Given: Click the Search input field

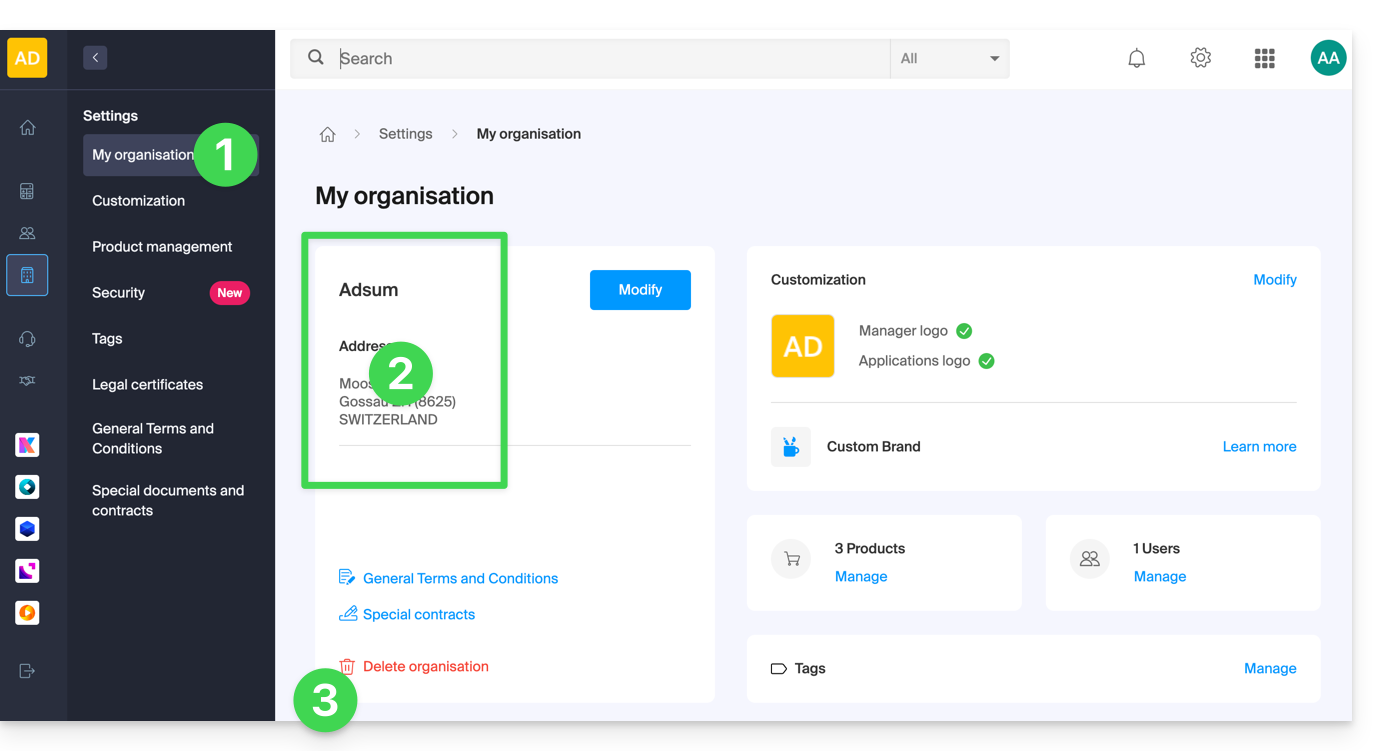Looking at the screenshot, I should coord(610,59).
